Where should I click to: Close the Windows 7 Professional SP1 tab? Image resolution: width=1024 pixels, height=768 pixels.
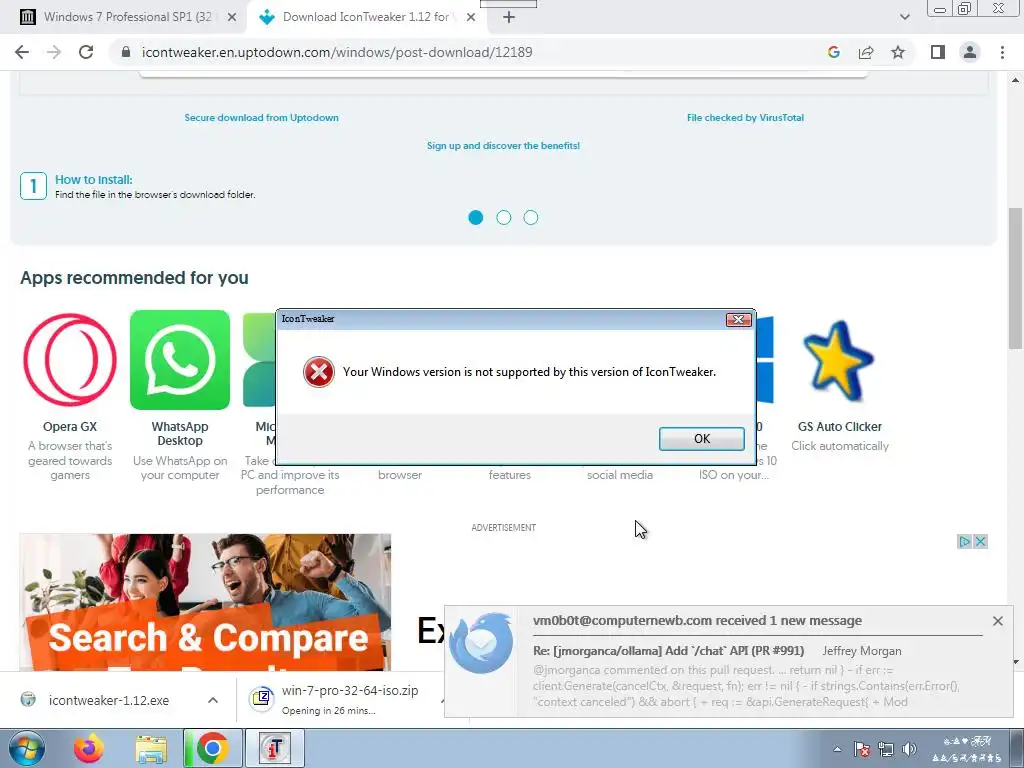[x=231, y=18]
